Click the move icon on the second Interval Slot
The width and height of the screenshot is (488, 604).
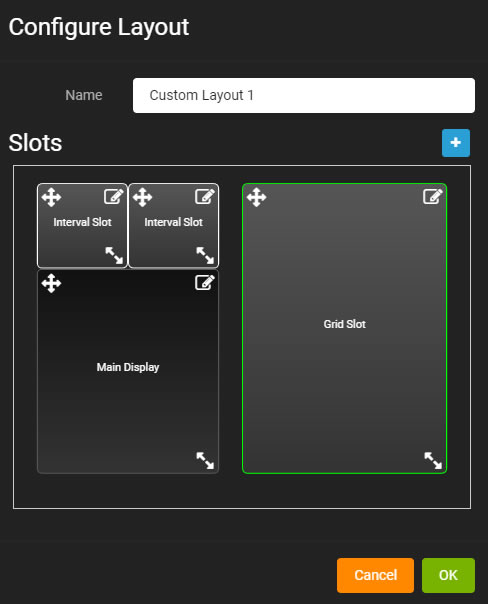(143, 197)
